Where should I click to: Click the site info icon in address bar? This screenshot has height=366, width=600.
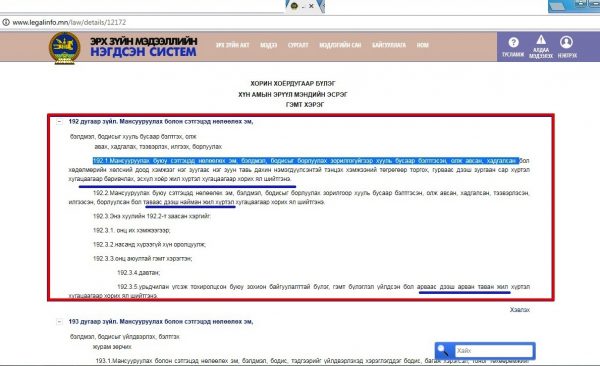[6, 22]
